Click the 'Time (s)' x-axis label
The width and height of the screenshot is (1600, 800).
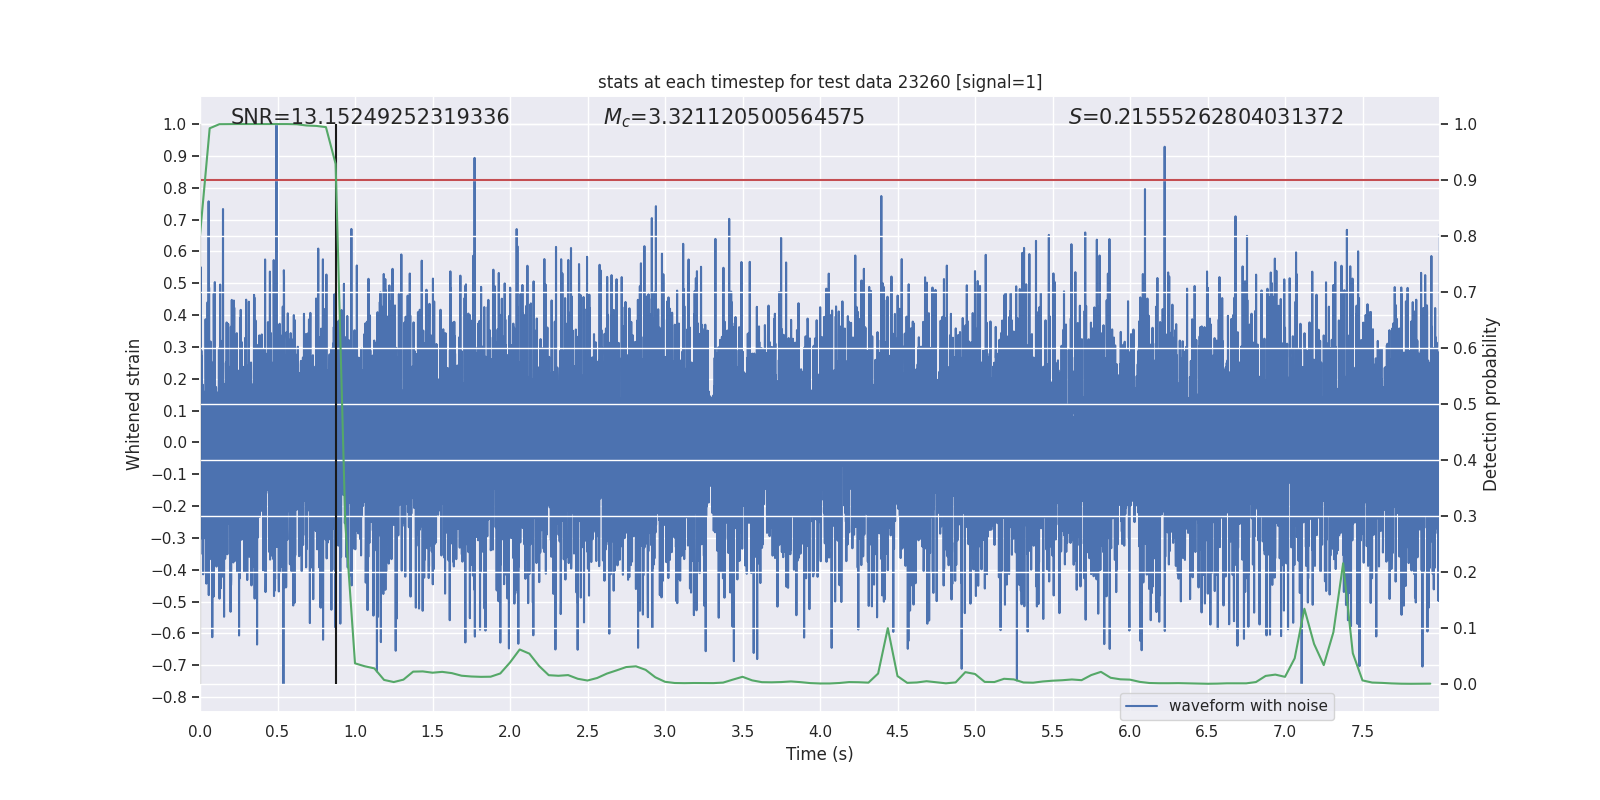819,754
